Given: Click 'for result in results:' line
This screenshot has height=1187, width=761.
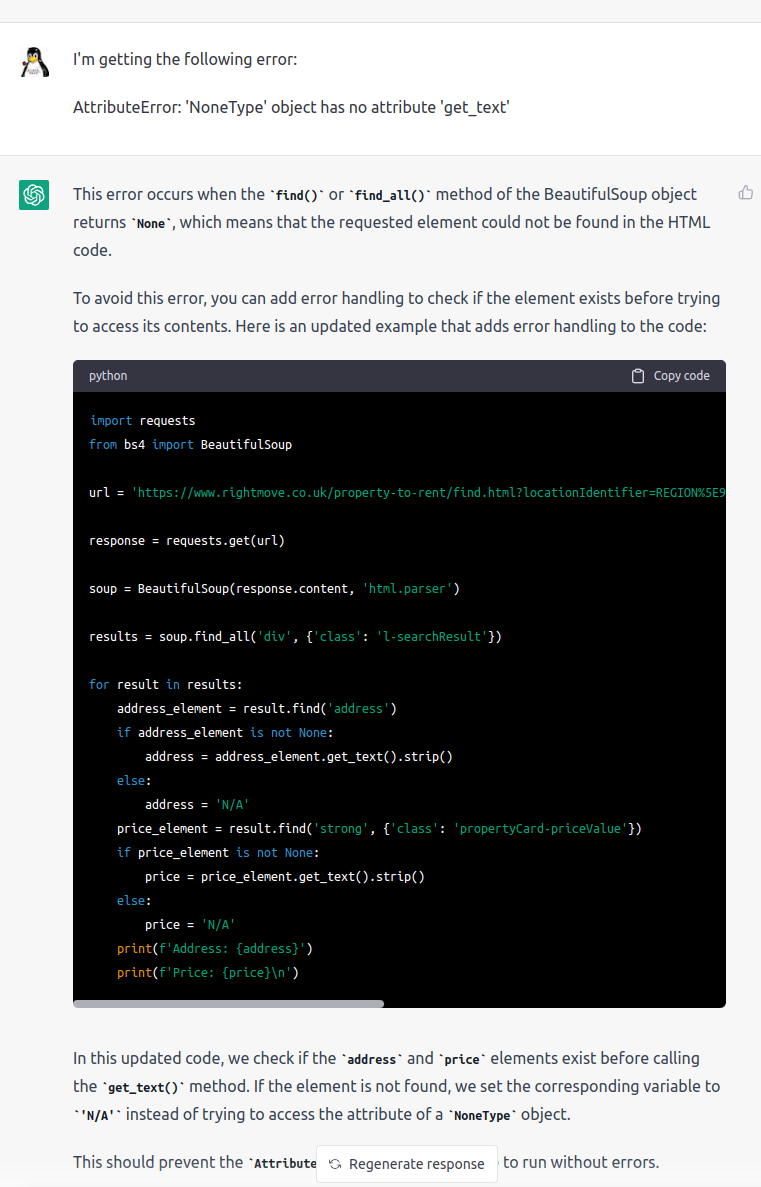Looking at the screenshot, I should [x=166, y=684].
